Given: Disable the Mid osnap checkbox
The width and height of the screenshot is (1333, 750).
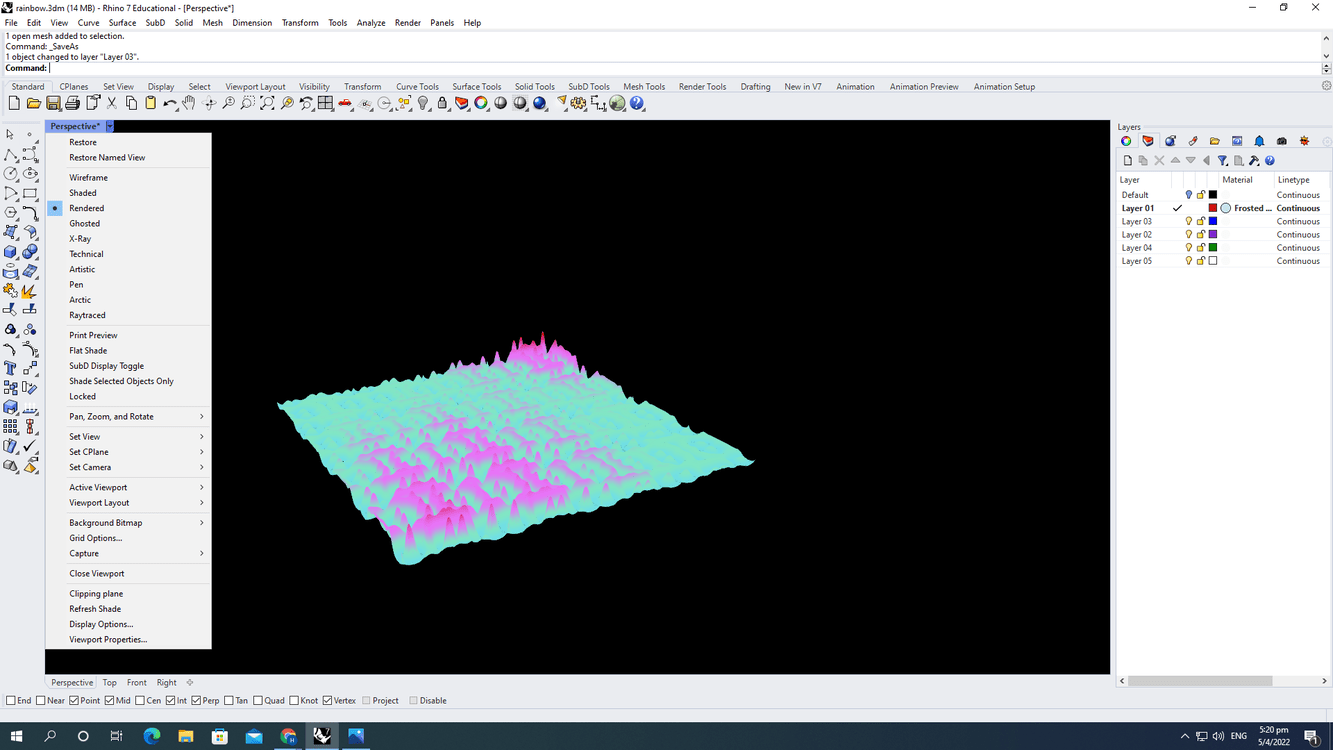Looking at the screenshot, I should click(x=110, y=701).
